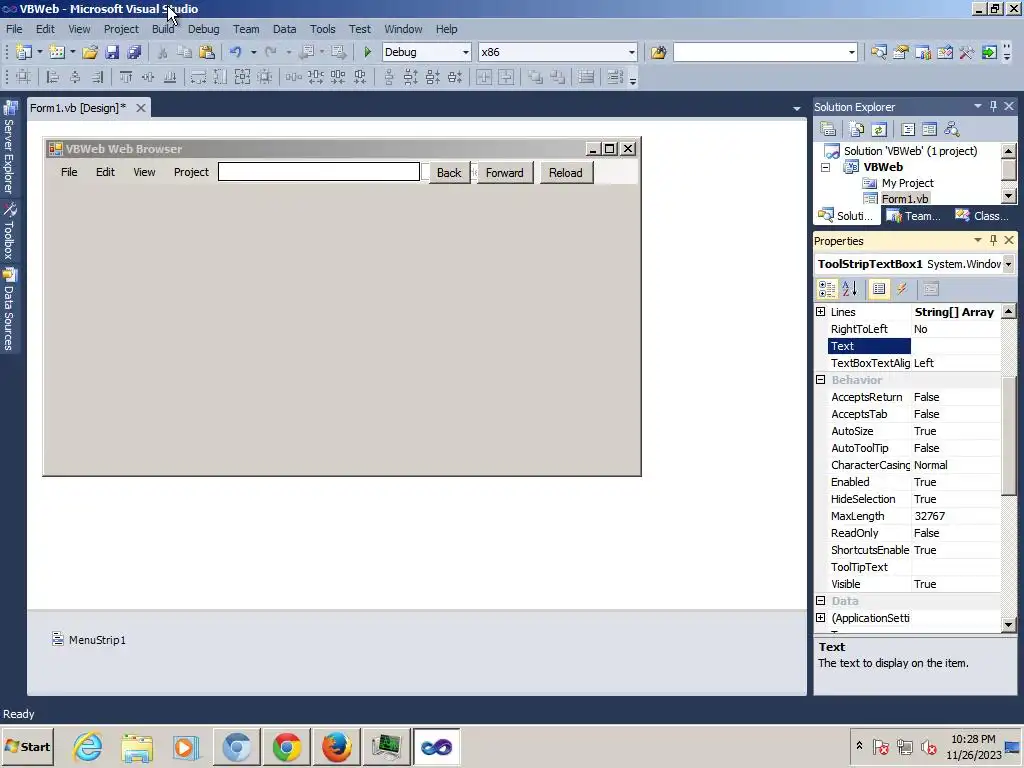The height and width of the screenshot is (768, 1024).
Task: Click the Align Lefts layout icon
Action: [x=53, y=77]
